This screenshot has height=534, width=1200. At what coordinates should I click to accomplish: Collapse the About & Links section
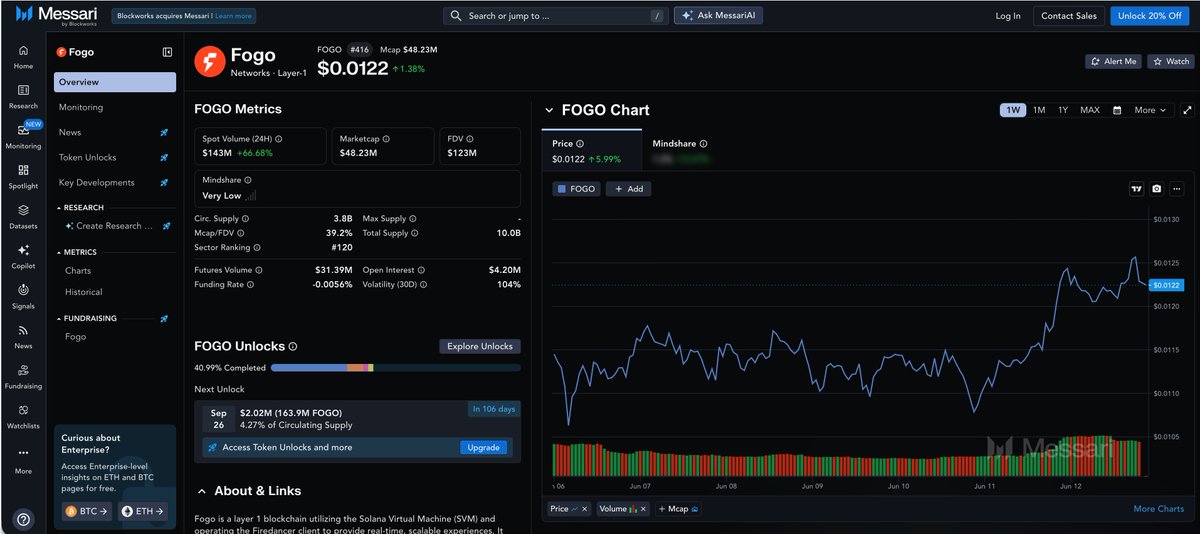click(x=201, y=491)
